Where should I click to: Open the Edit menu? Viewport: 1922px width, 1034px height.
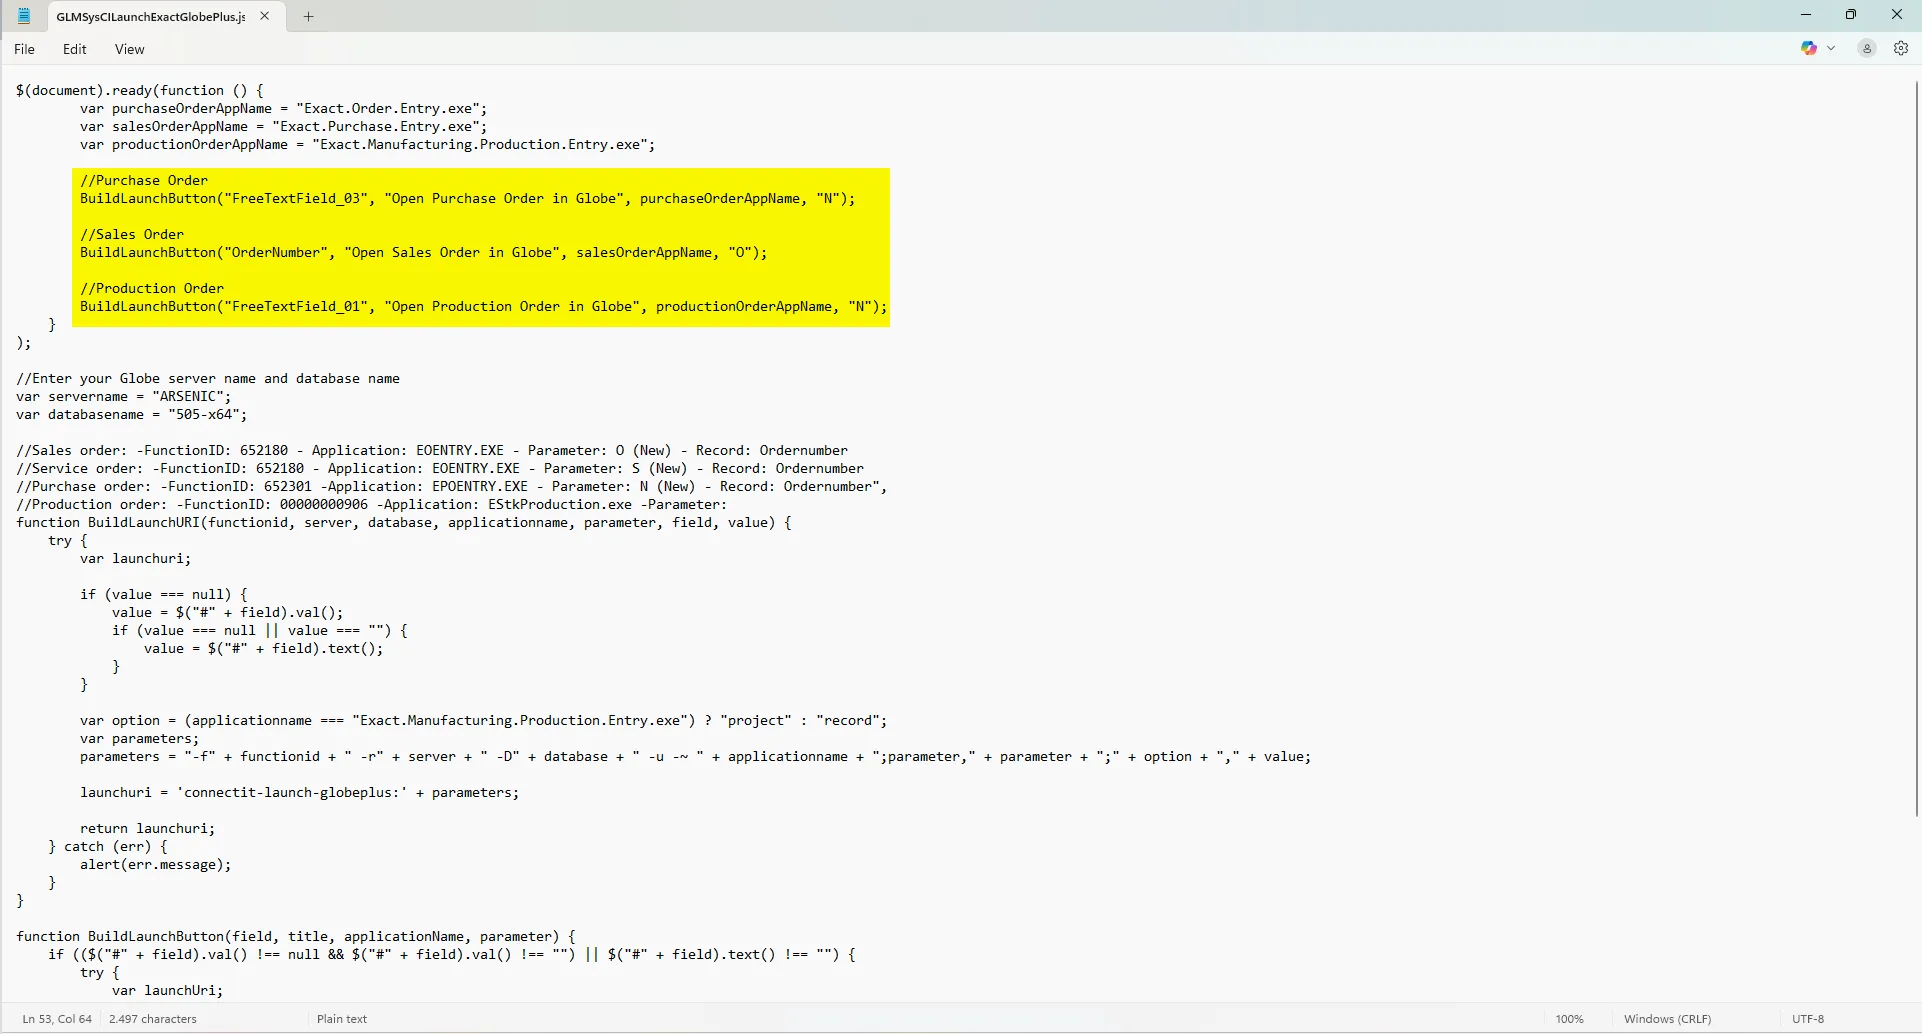point(74,49)
